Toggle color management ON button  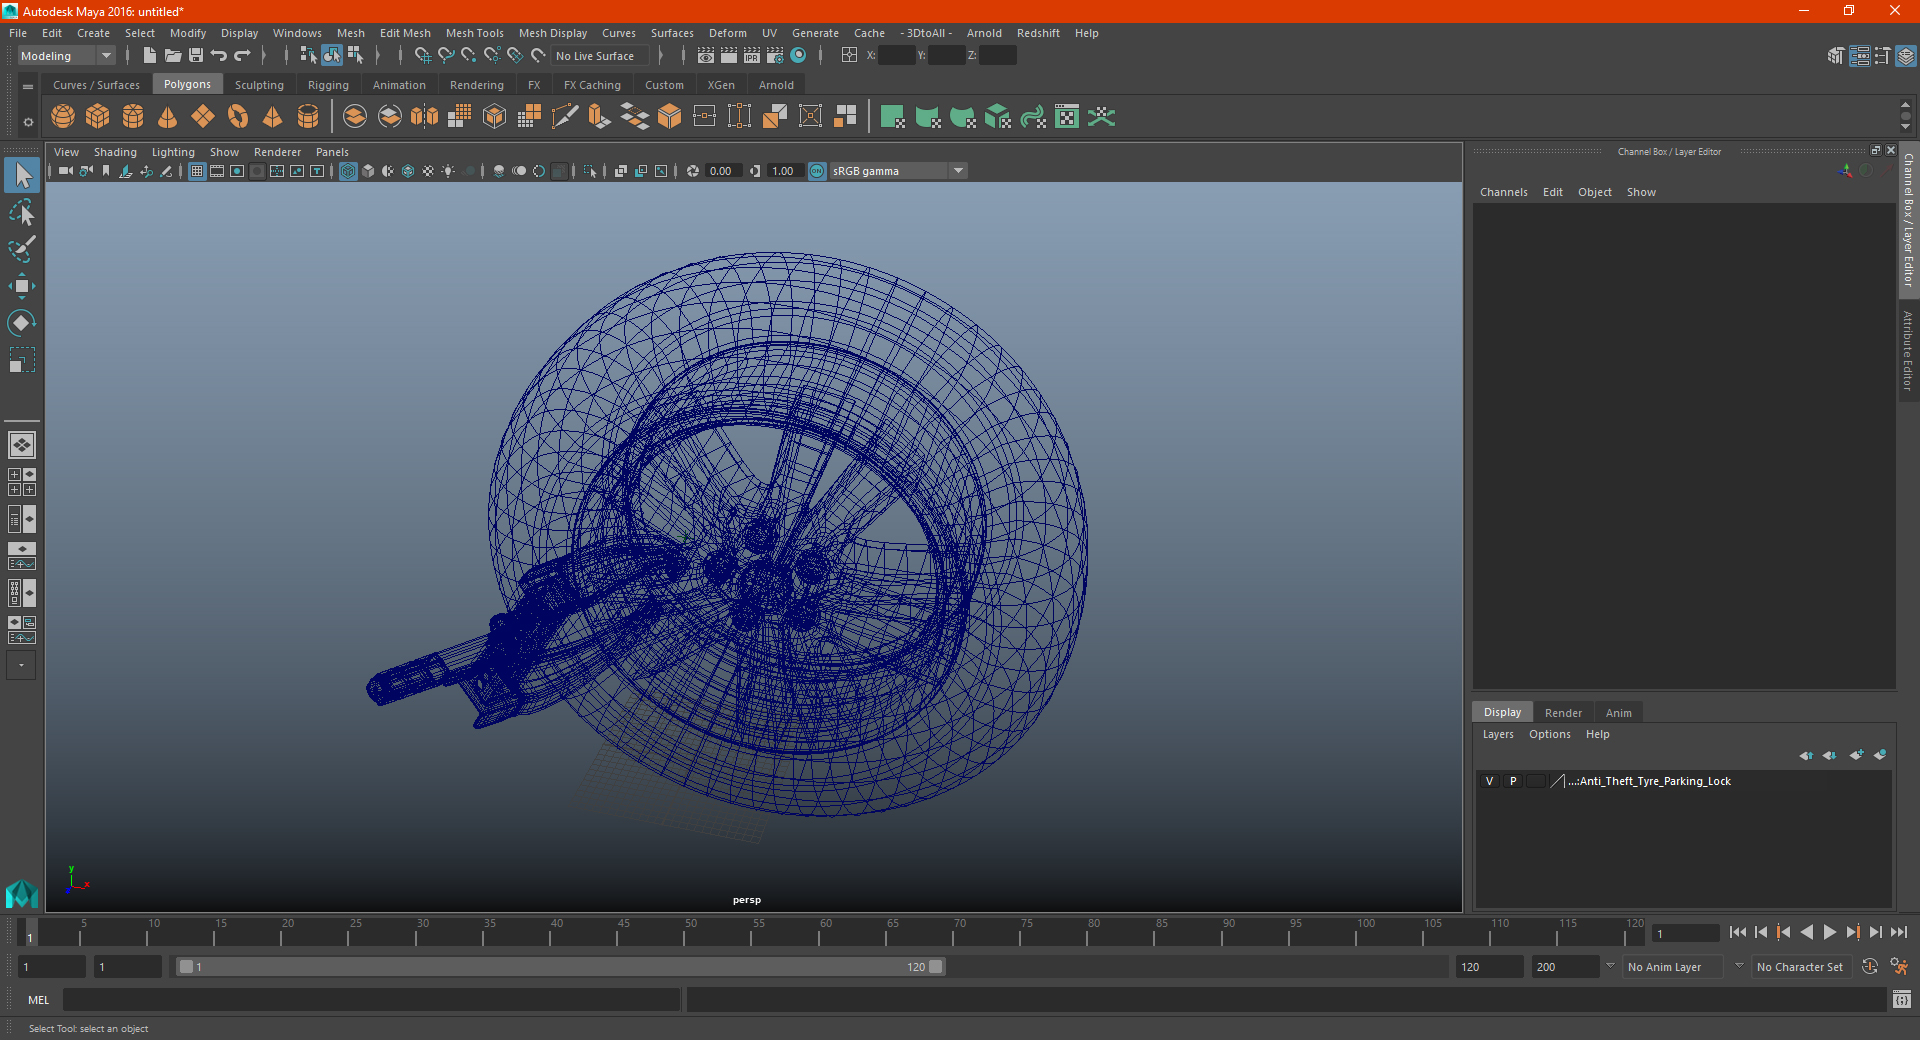click(x=817, y=171)
